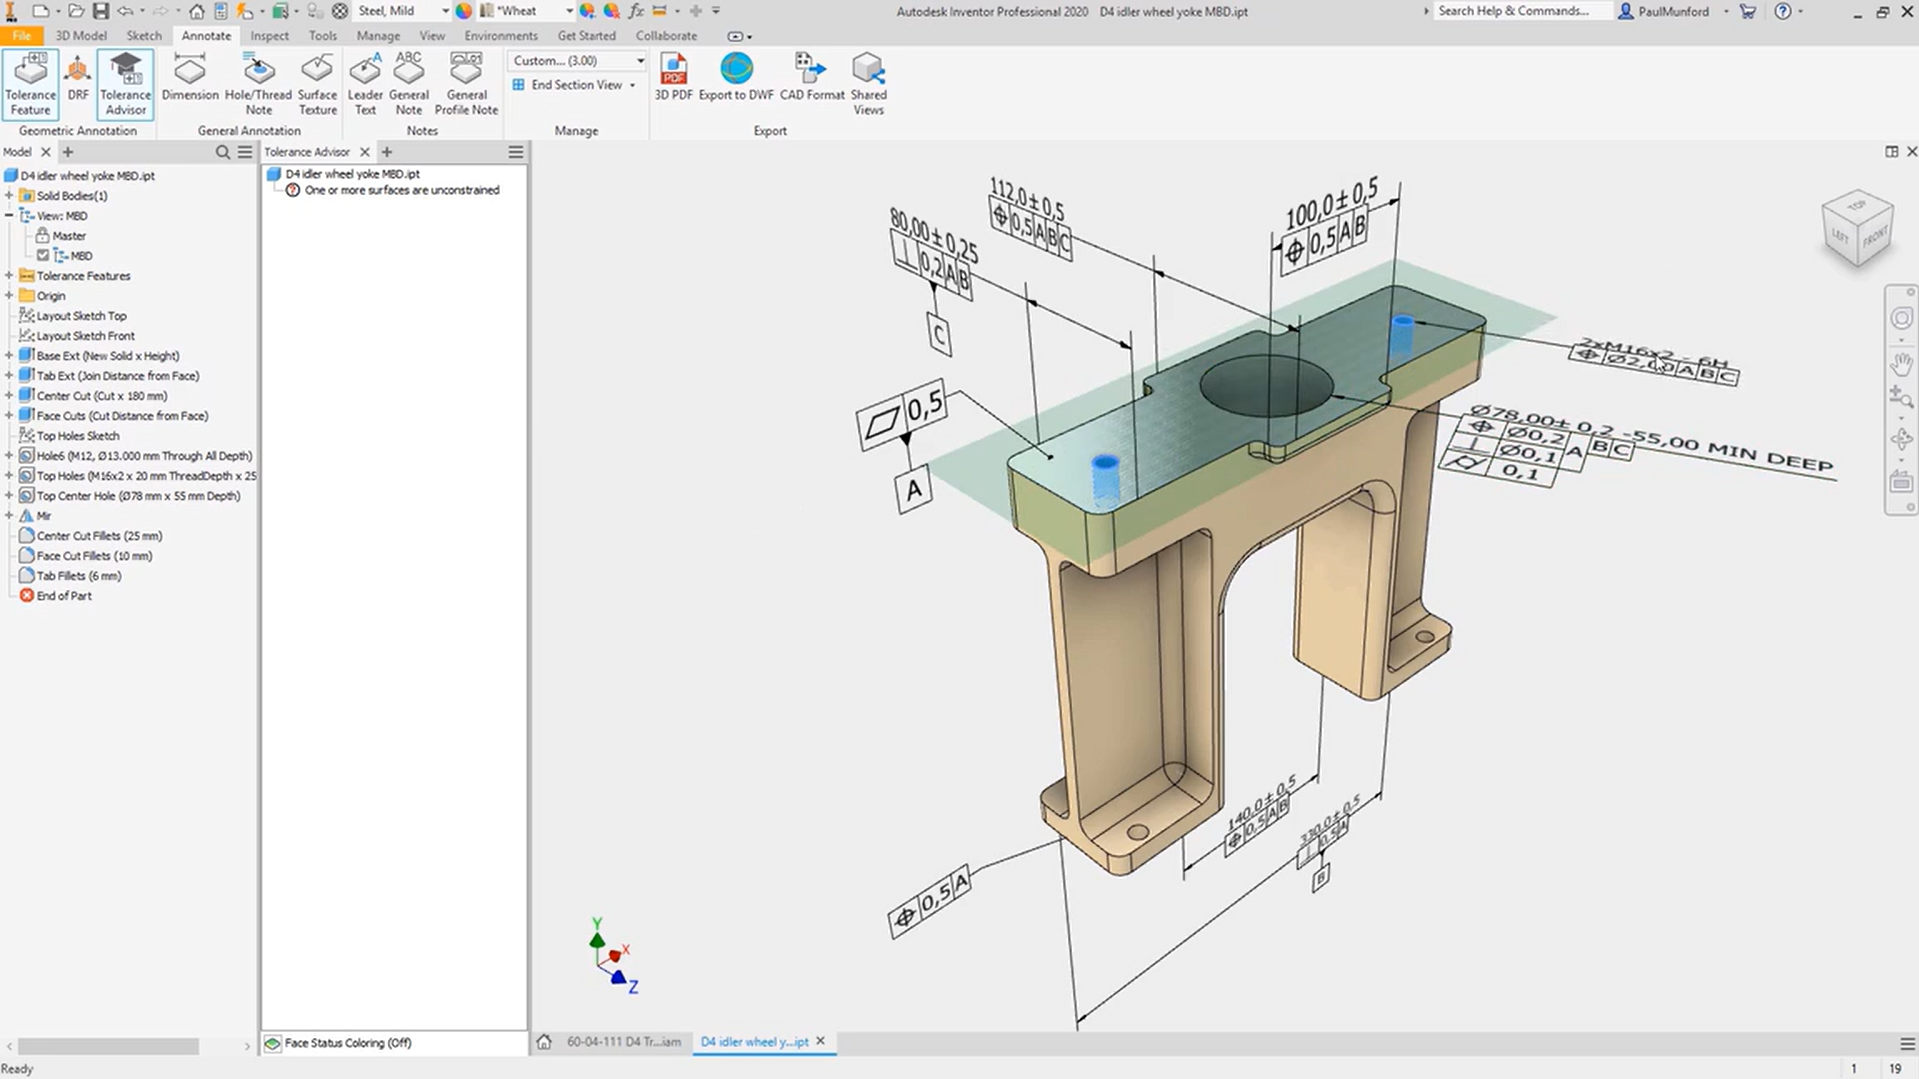Click the ViewCube in the viewport
Viewport: 1919px width, 1079px height.
[1857, 229]
